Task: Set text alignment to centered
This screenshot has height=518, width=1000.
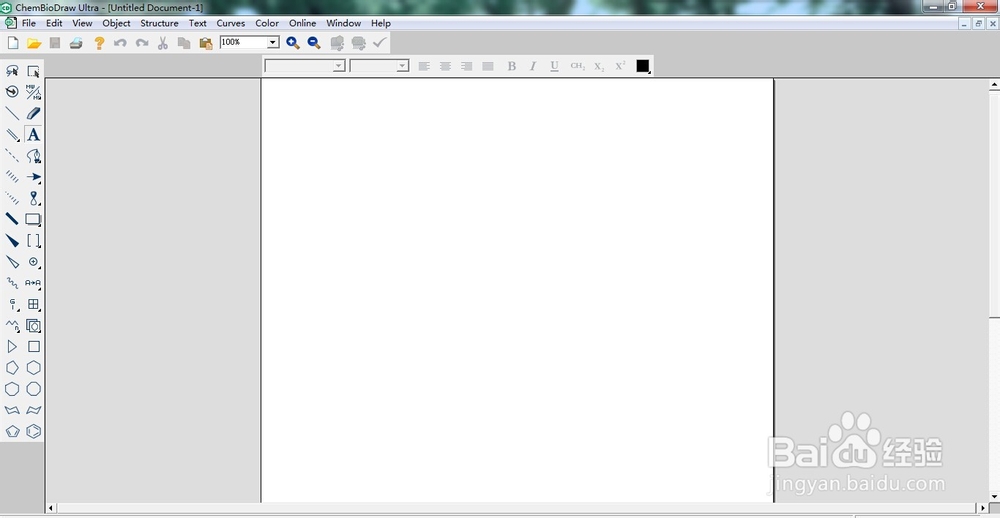Action: coord(445,66)
